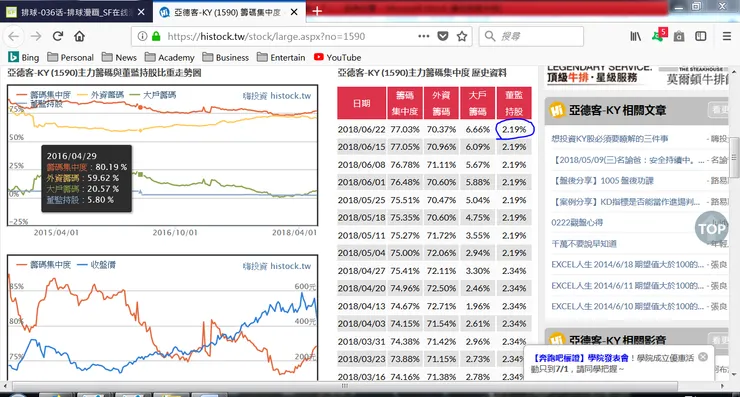Open article 【盤後分享】1005 盤後功課

point(603,181)
